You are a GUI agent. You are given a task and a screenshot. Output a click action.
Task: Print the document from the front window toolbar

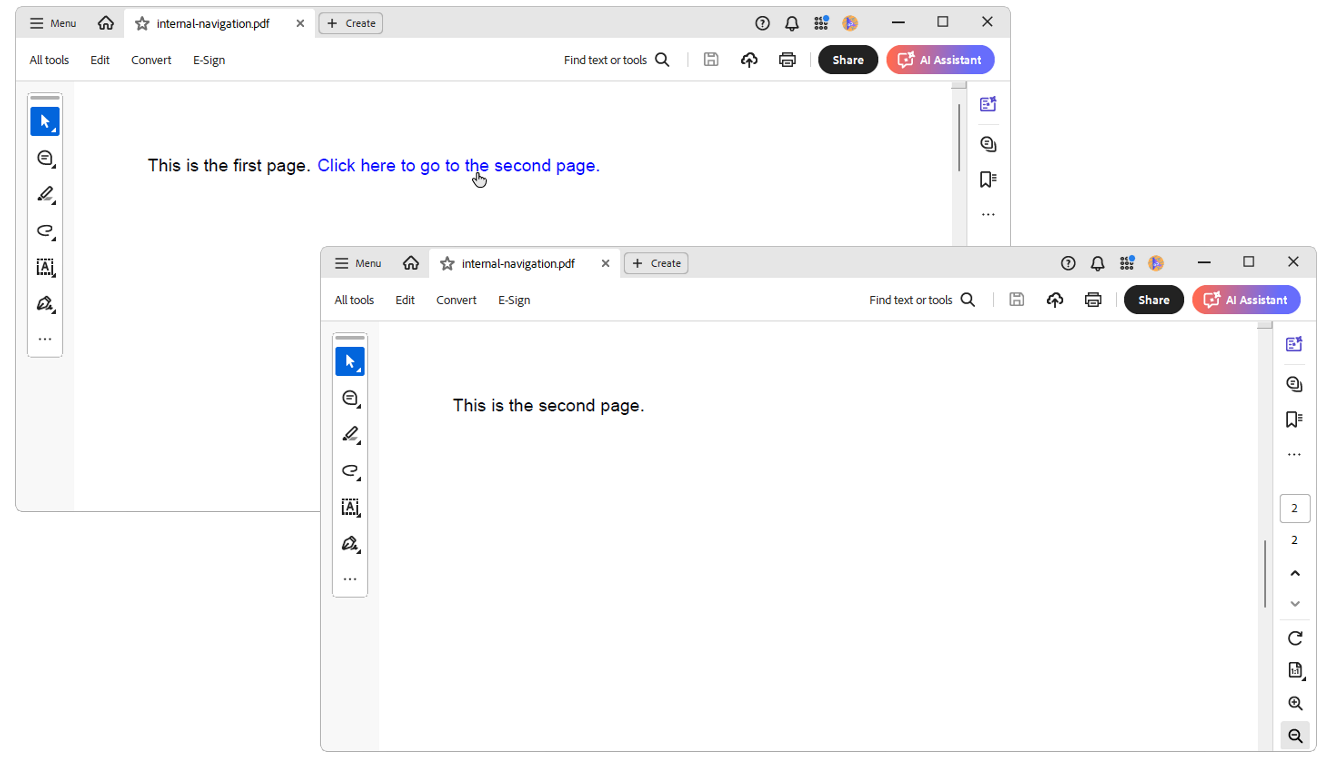coord(1093,300)
